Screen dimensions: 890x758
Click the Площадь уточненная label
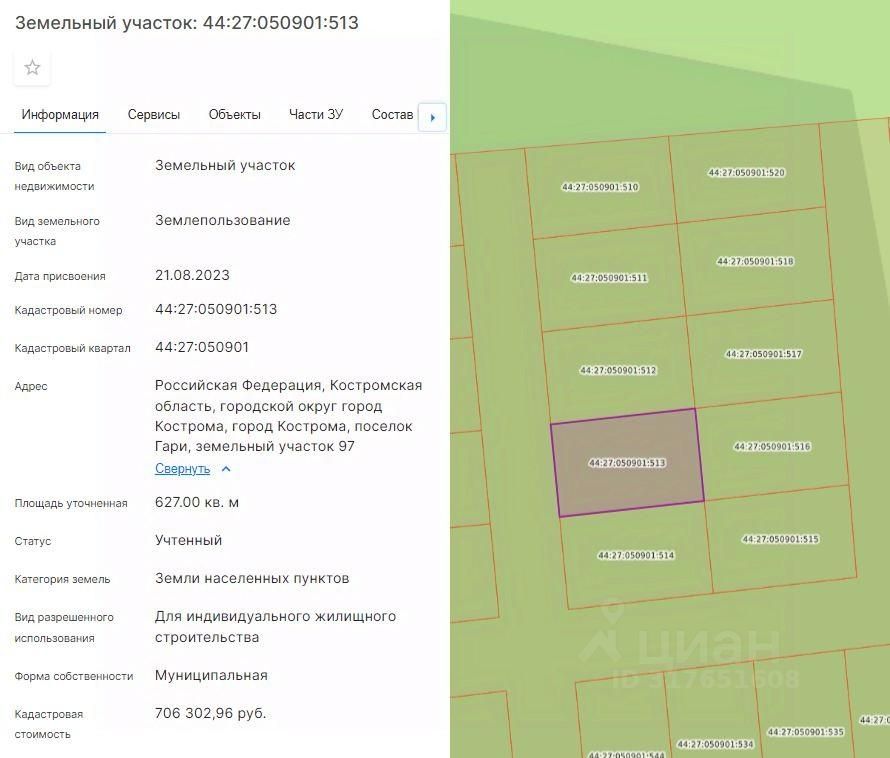(71, 504)
